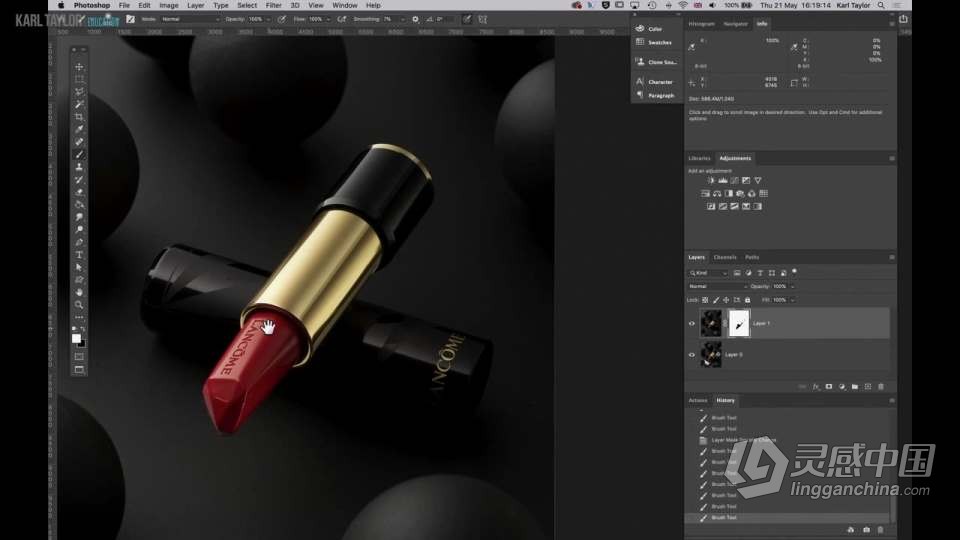
Task: Switch to the Histogram tab
Action: pyautogui.click(x=701, y=24)
